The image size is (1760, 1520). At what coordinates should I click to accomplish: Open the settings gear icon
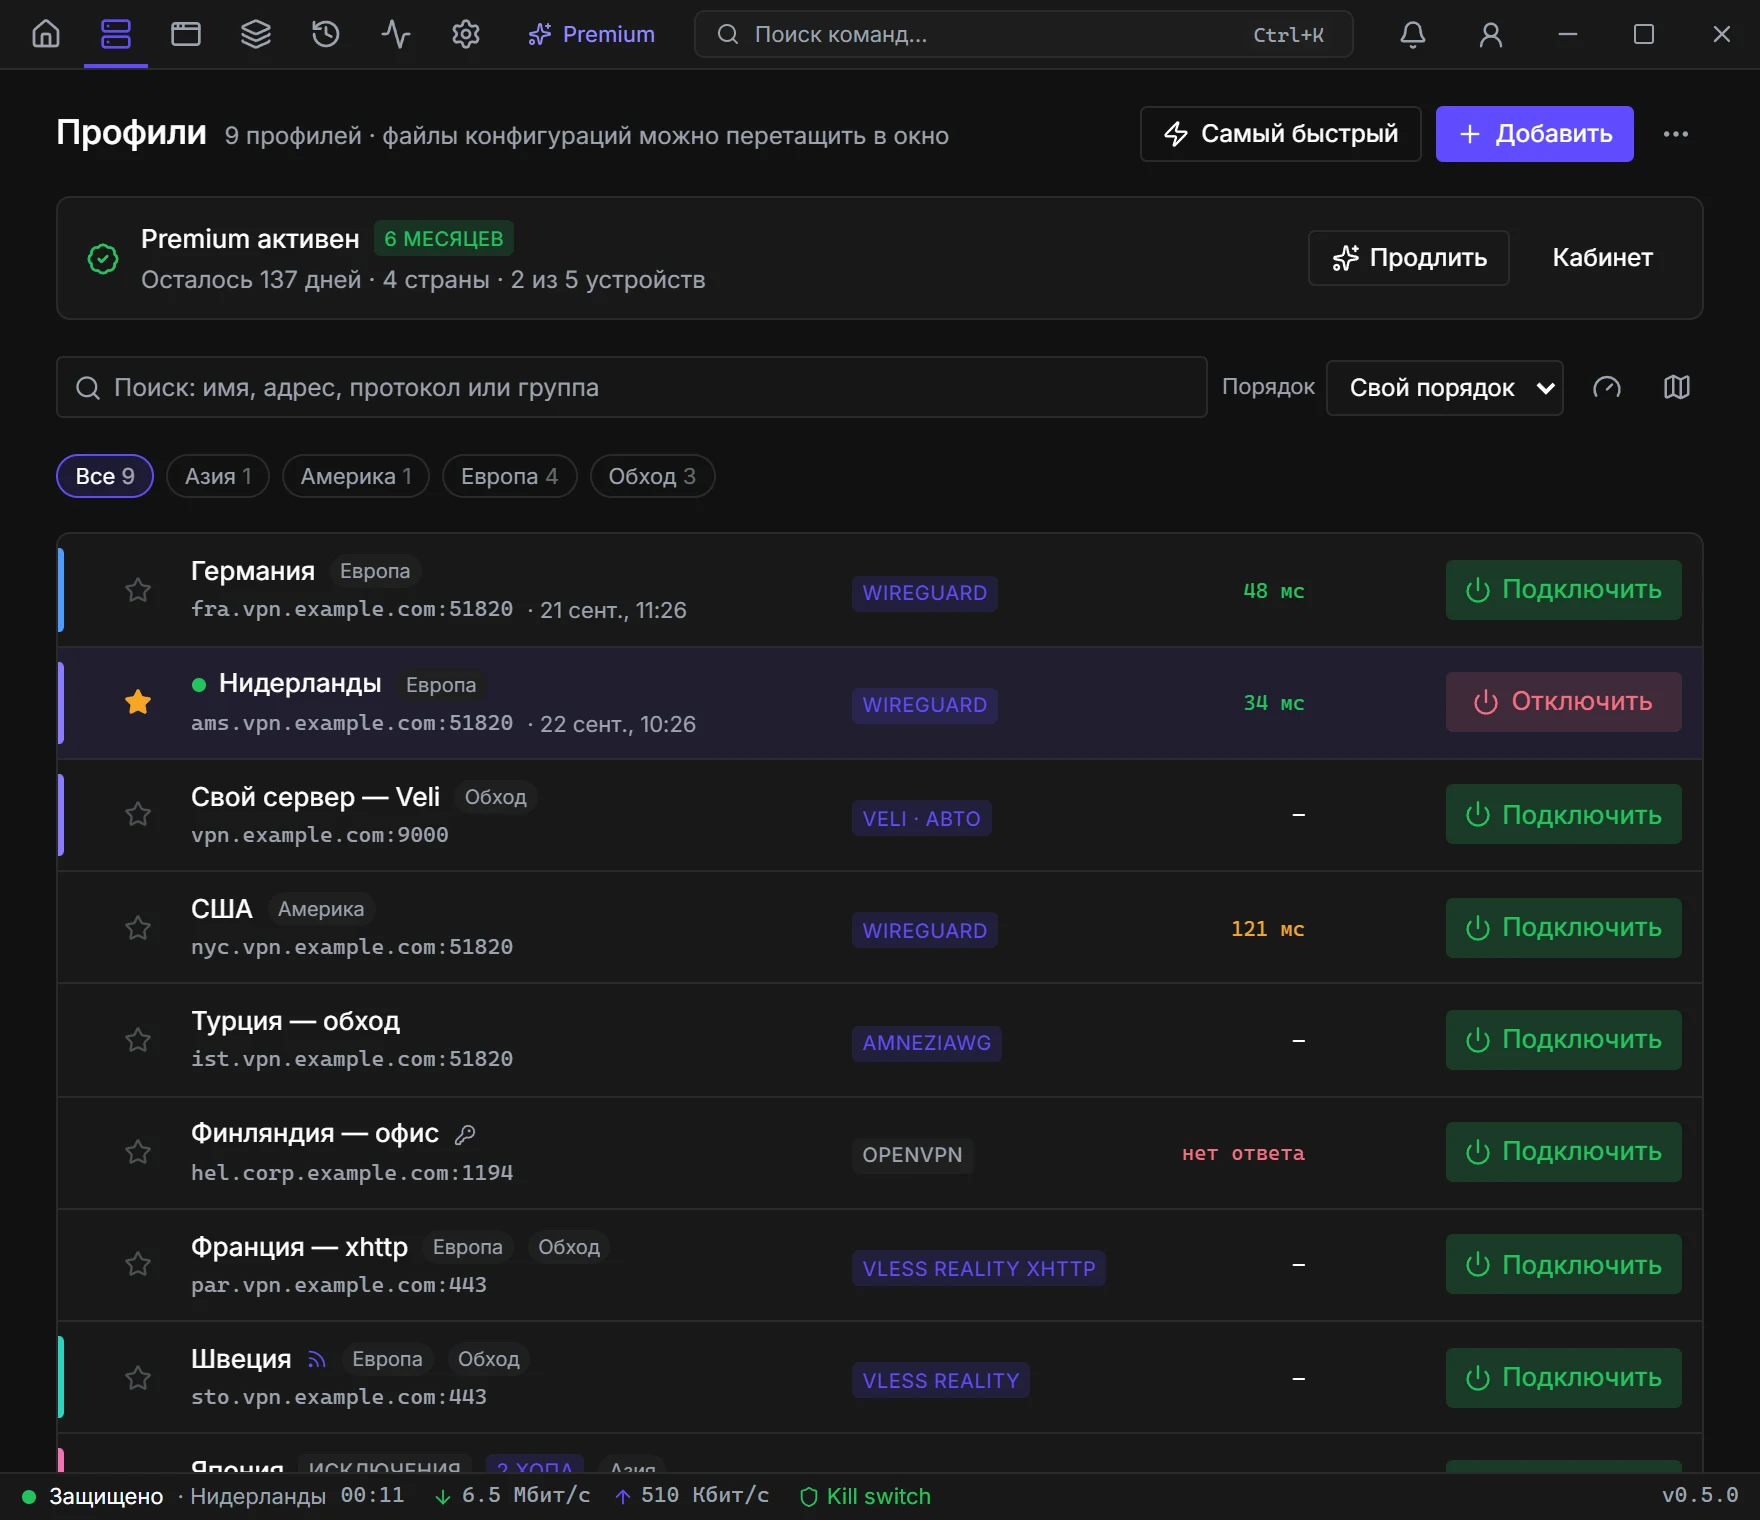[x=466, y=35]
